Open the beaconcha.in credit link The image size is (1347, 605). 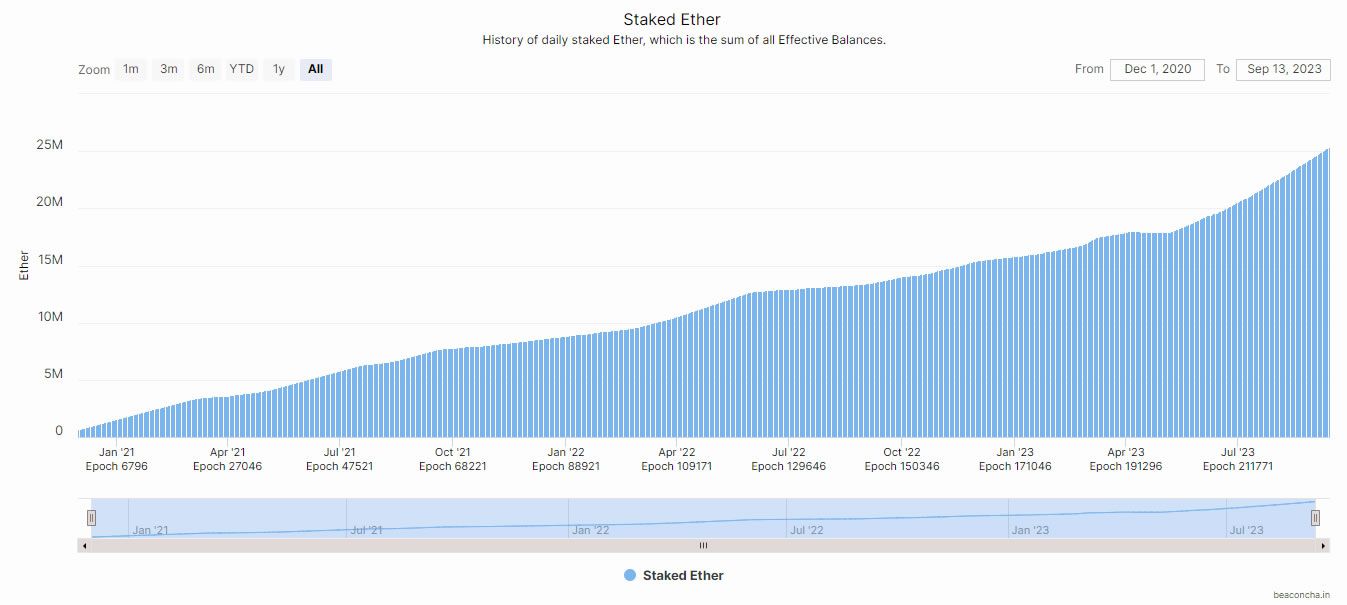click(x=1302, y=594)
